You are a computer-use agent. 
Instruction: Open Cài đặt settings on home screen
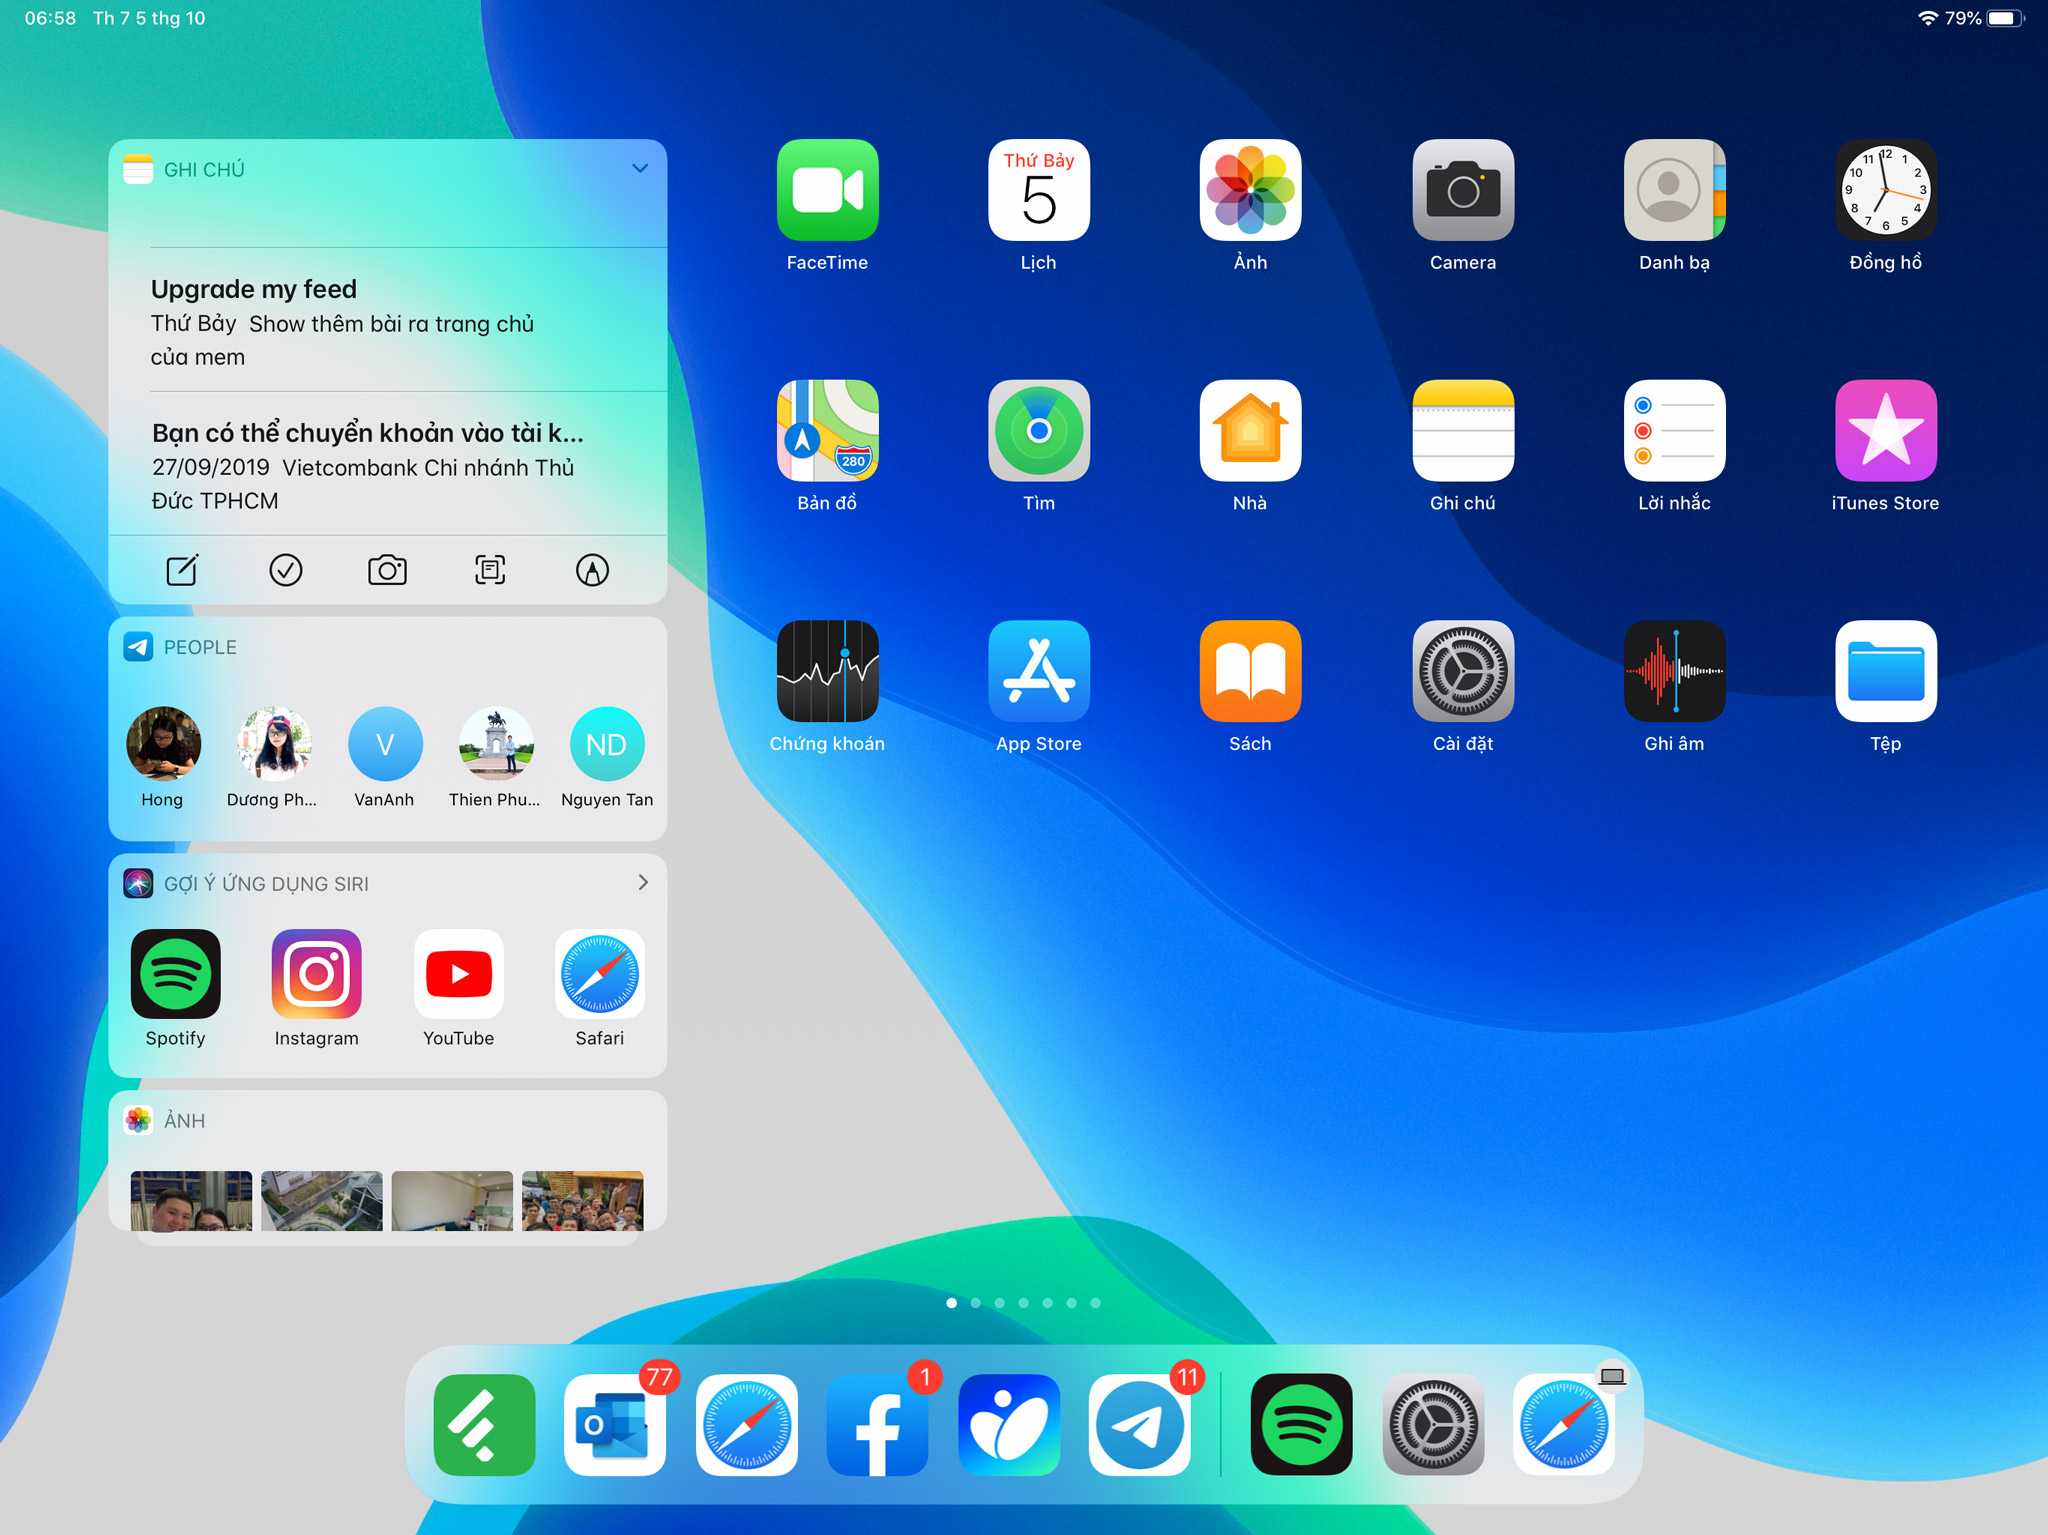pos(1463,671)
